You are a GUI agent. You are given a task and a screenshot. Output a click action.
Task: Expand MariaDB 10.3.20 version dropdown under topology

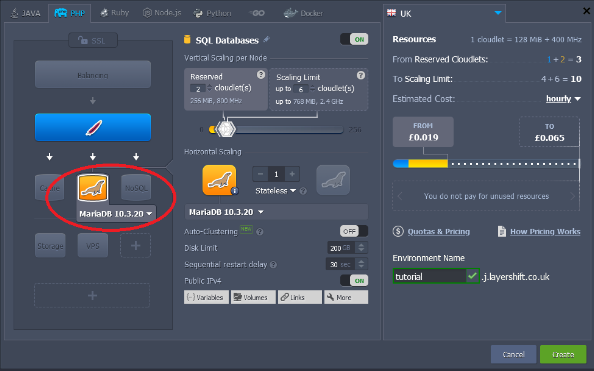tap(116, 214)
